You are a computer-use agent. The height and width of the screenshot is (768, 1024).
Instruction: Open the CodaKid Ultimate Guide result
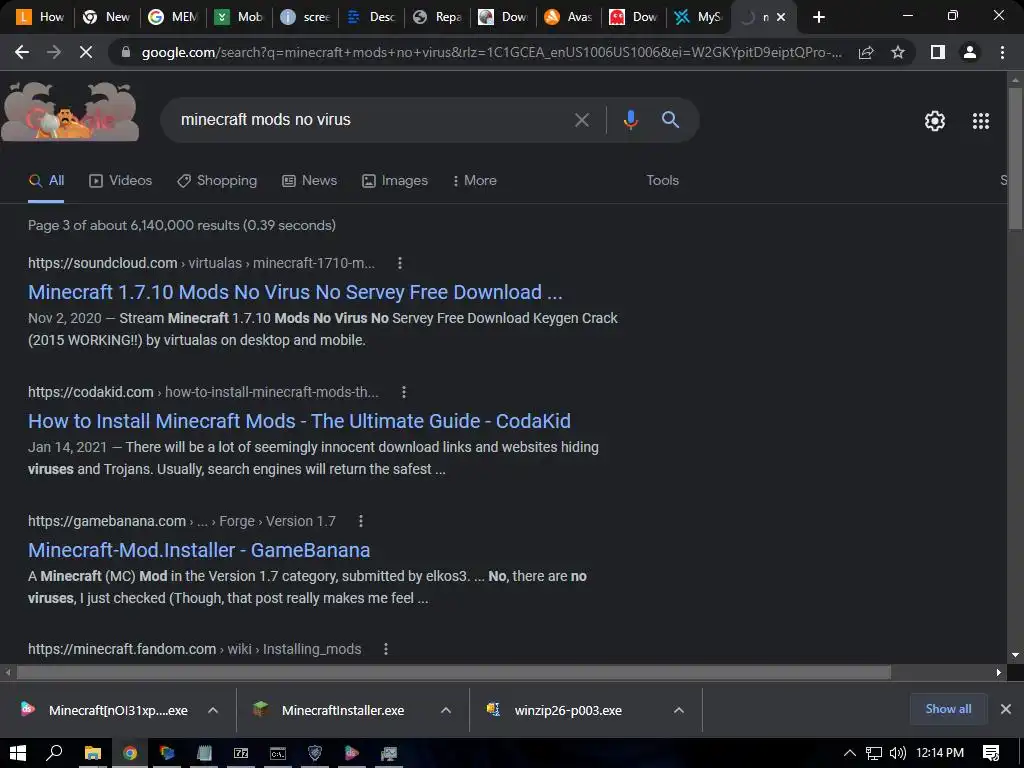(x=299, y=421)
